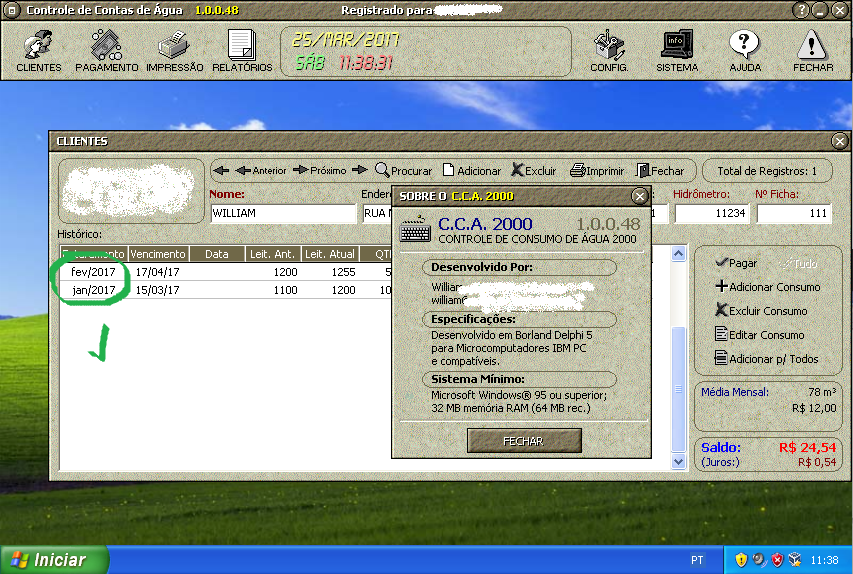Jump to last record arrow
The height and width of the screenshot is (574, 853).
[360, 170]
